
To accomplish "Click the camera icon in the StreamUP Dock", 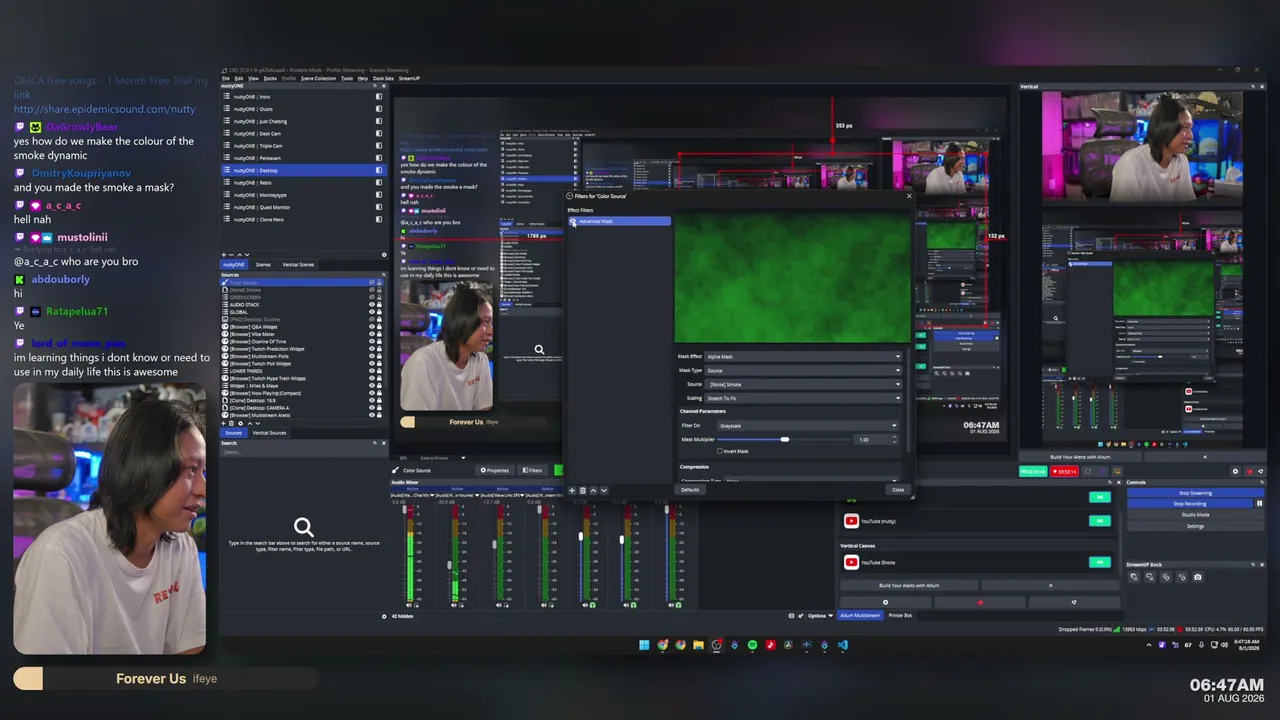I will click(x=1198, y=577).
